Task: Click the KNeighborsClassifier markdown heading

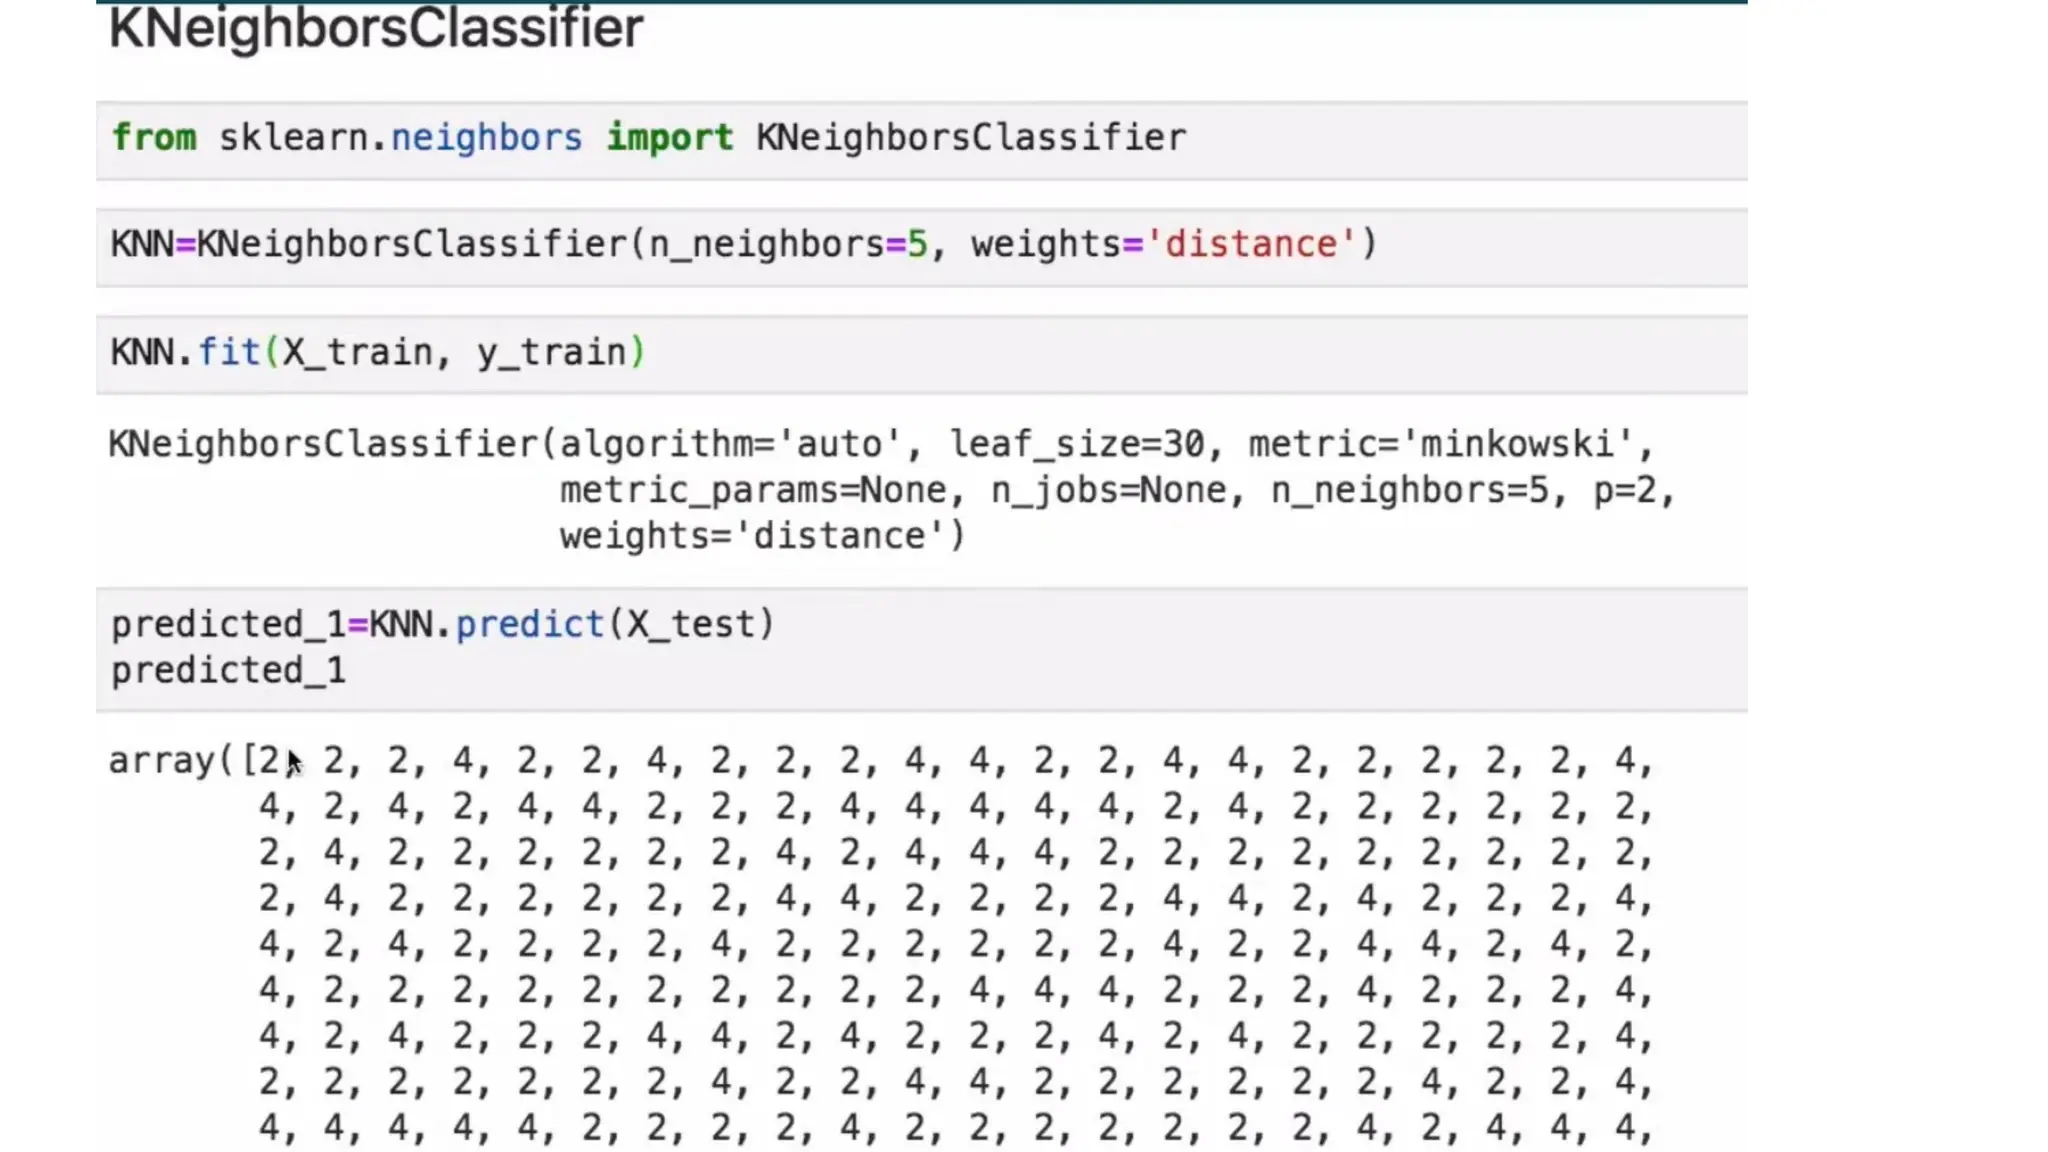Action: (376, 28)
